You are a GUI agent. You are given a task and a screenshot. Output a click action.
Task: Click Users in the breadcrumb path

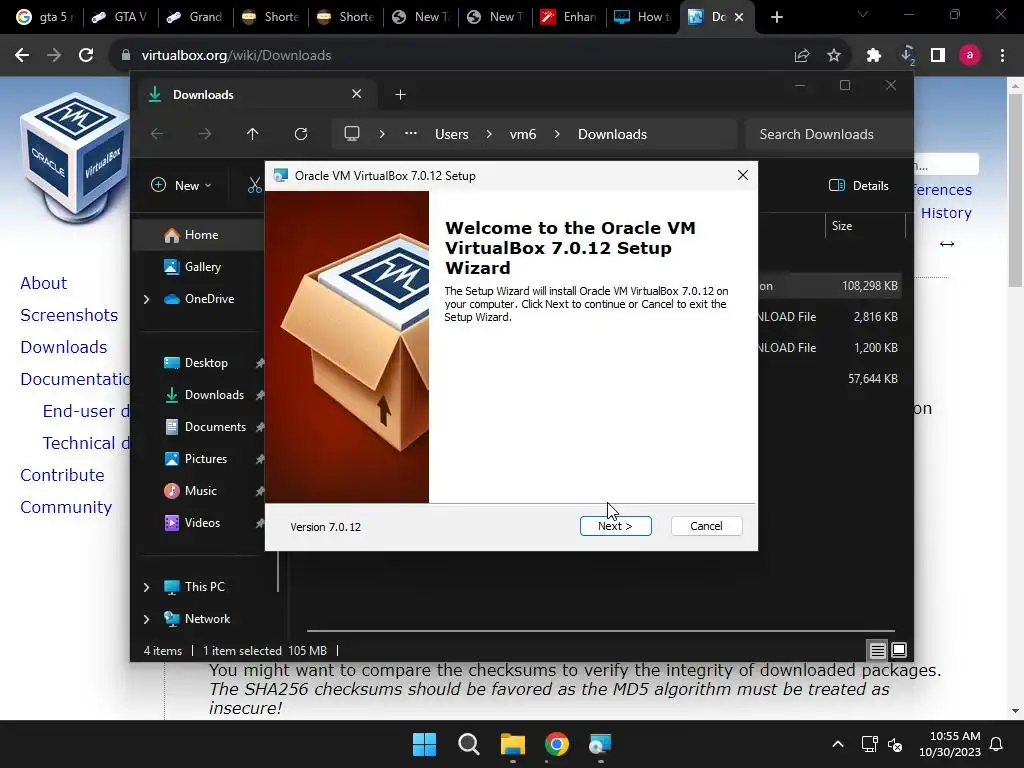452,134
